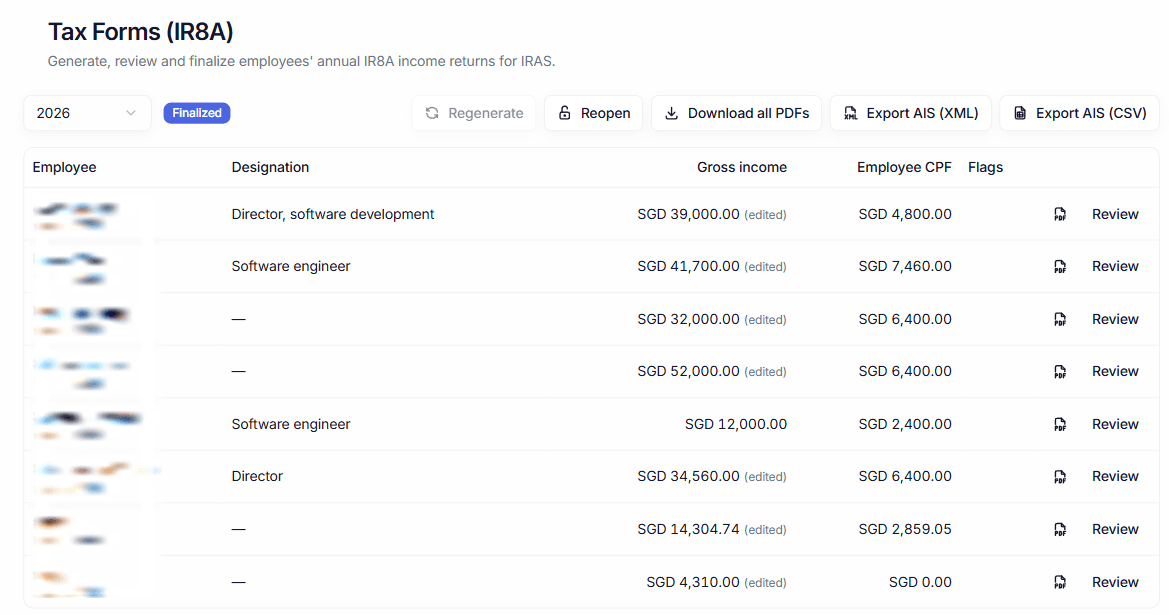This screenshot has width=1169, height=615.
Task: Open PDF for the SGD 4,310.00 row
Action: [x=1059, y=583]
